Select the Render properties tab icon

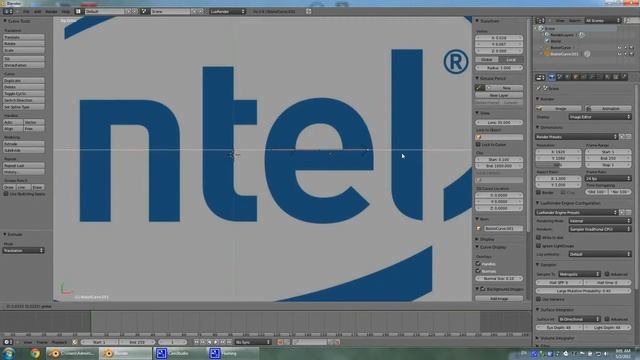click(x=552, y=77)
